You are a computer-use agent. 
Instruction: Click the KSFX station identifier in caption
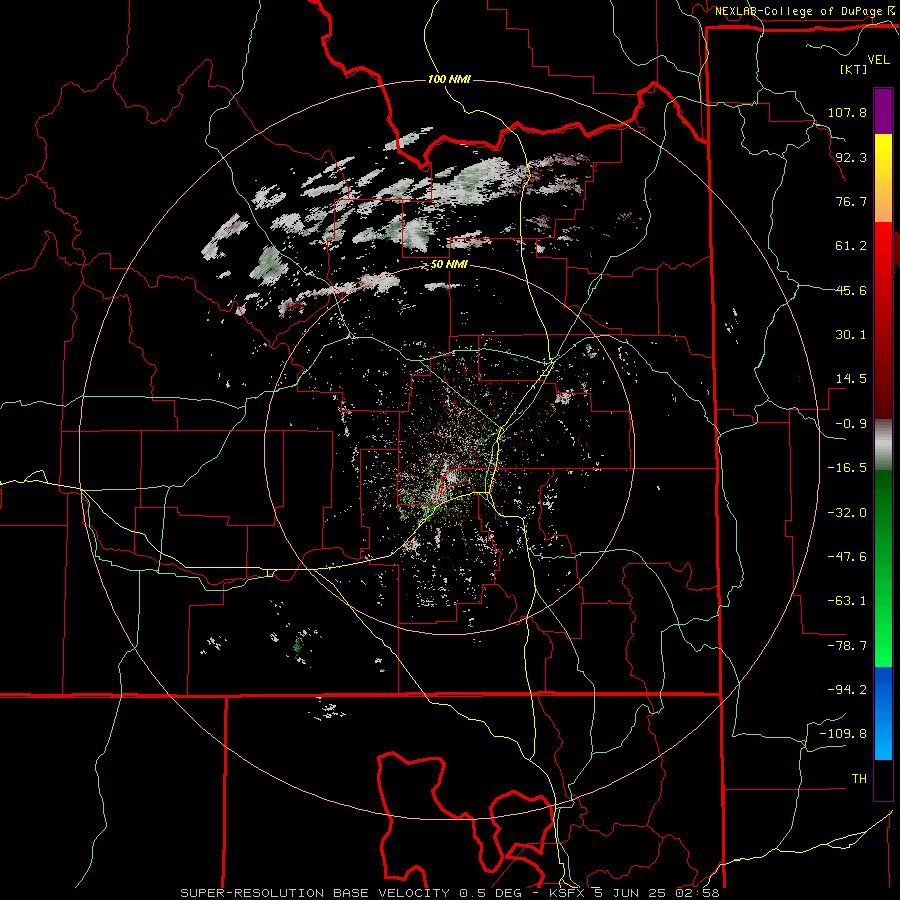tap(567, 893)
